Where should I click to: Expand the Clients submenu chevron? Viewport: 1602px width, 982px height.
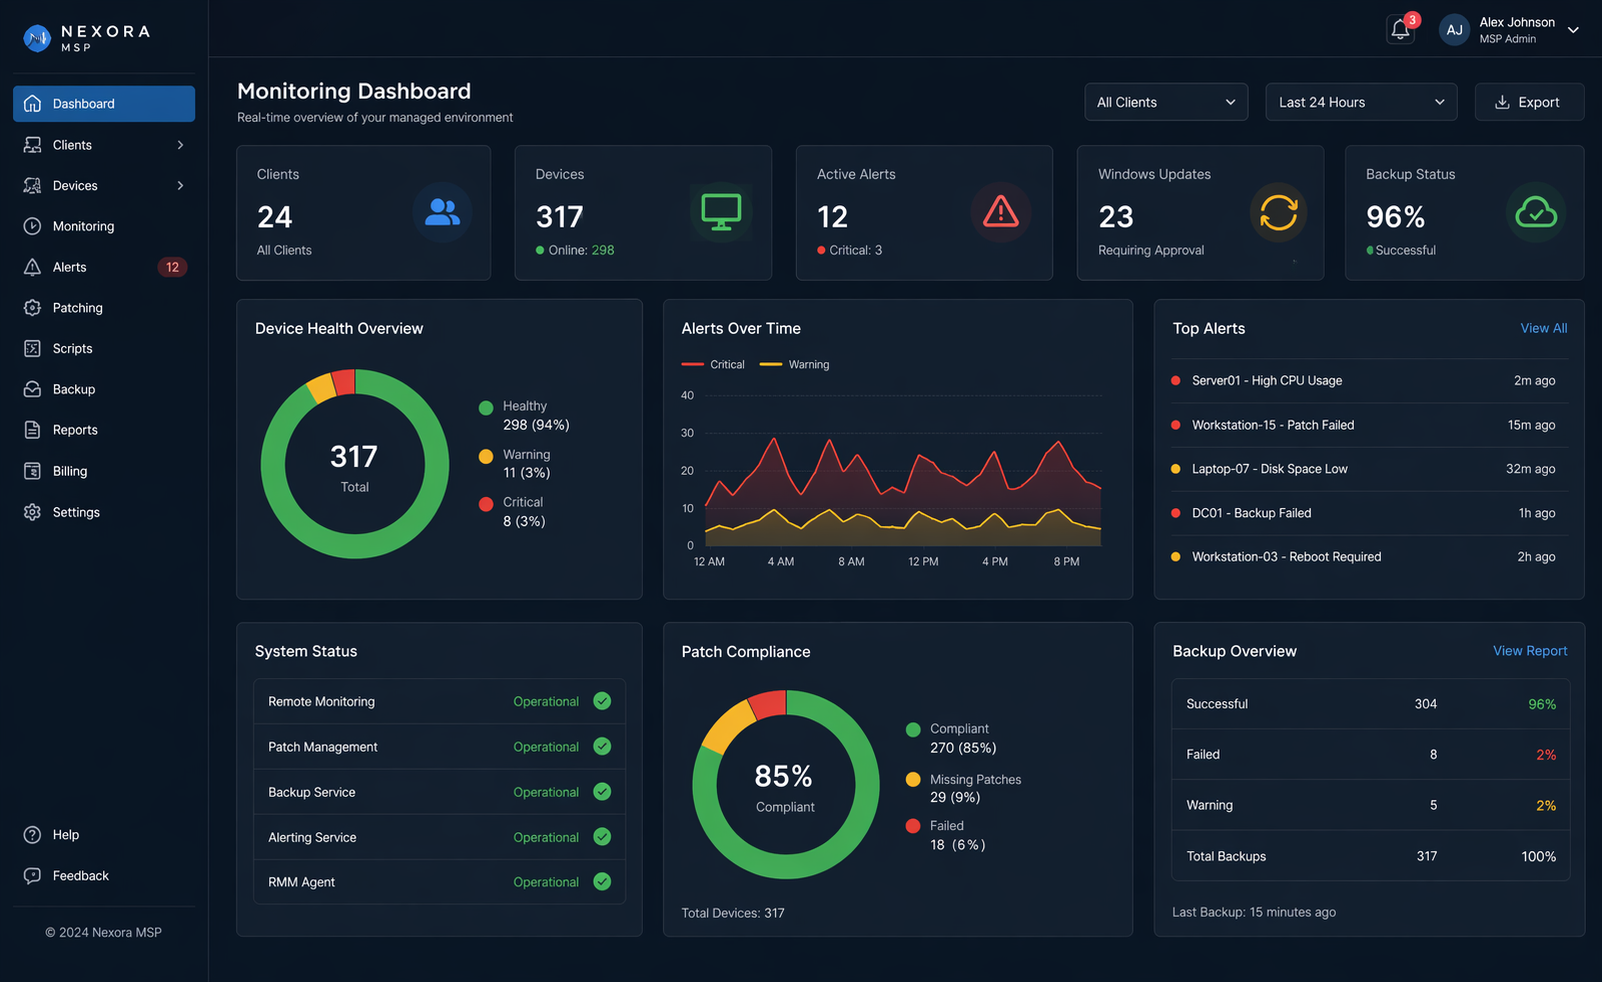point(180,145)
